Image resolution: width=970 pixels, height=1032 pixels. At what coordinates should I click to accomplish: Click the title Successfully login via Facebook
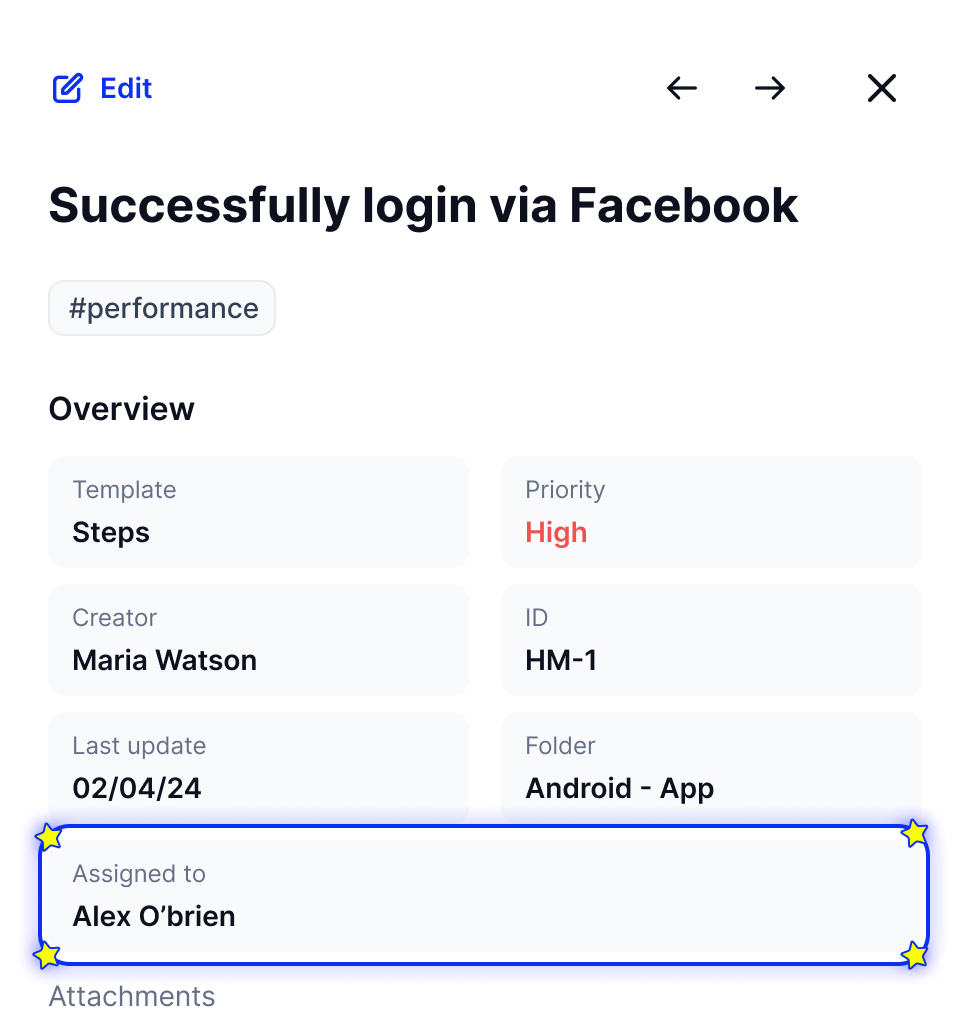423,205
